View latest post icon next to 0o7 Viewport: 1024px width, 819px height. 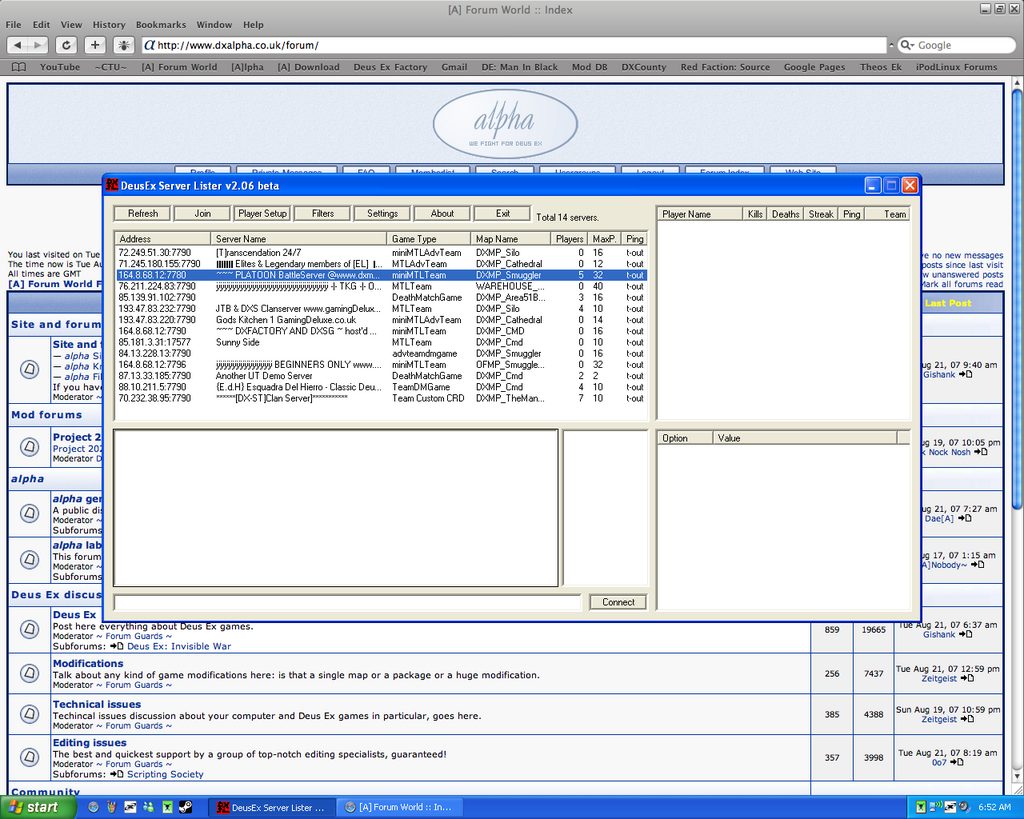pos(957,762)
